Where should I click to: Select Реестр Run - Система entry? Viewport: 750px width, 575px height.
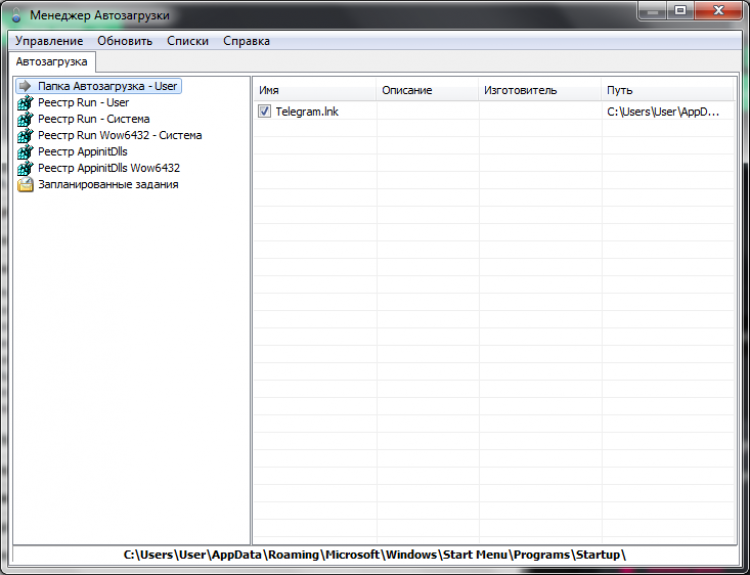pyautogui.click(x=94, y=119)
